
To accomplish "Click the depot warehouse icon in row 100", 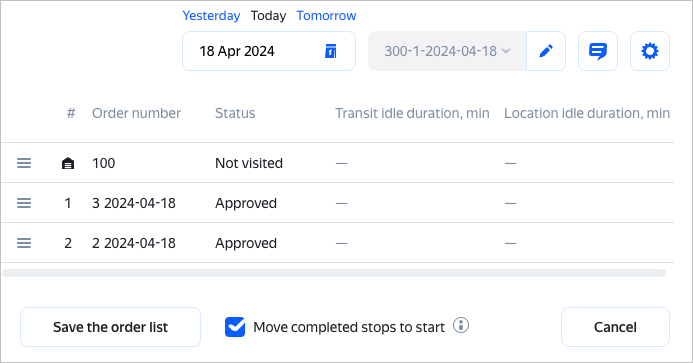I will [68, 164].
